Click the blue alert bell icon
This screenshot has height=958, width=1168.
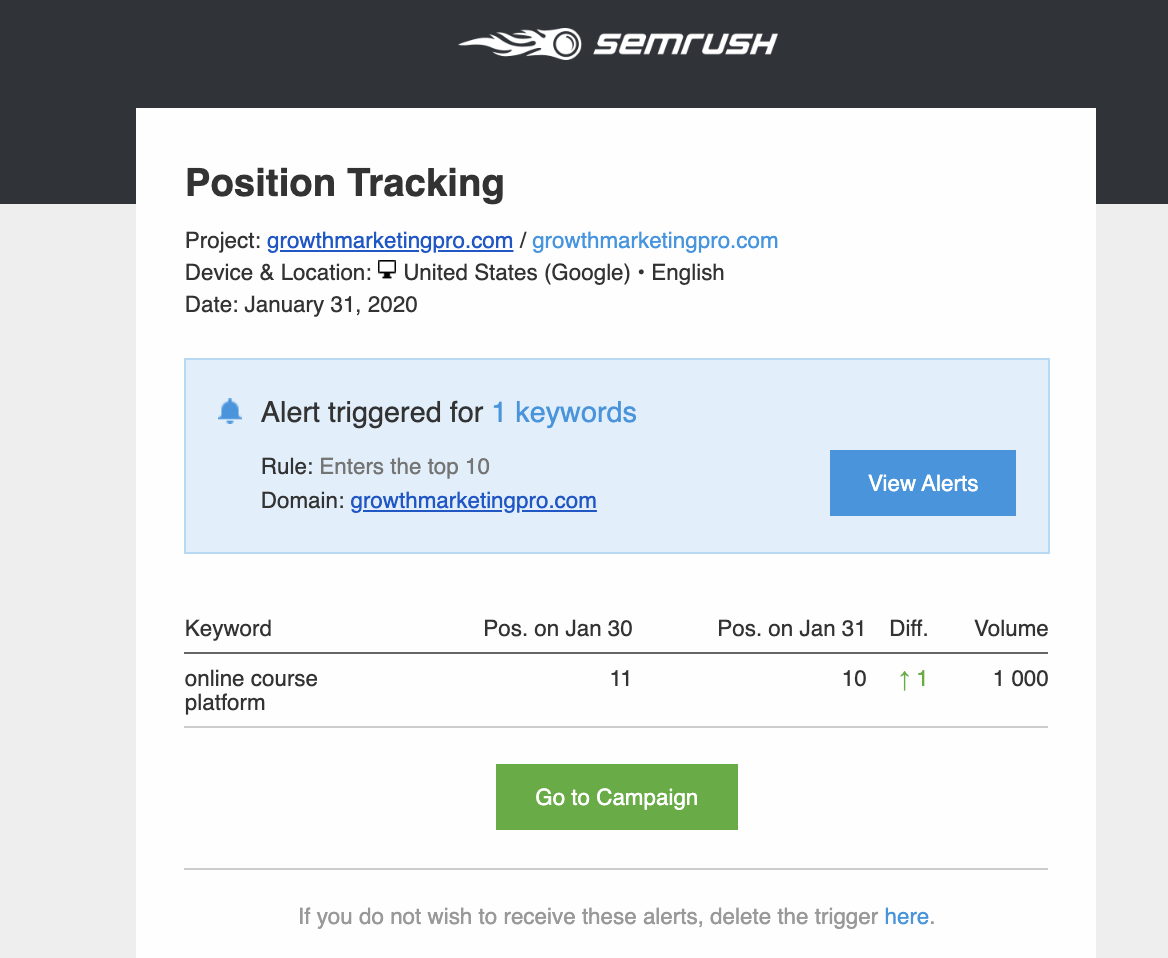pos(230,411)
